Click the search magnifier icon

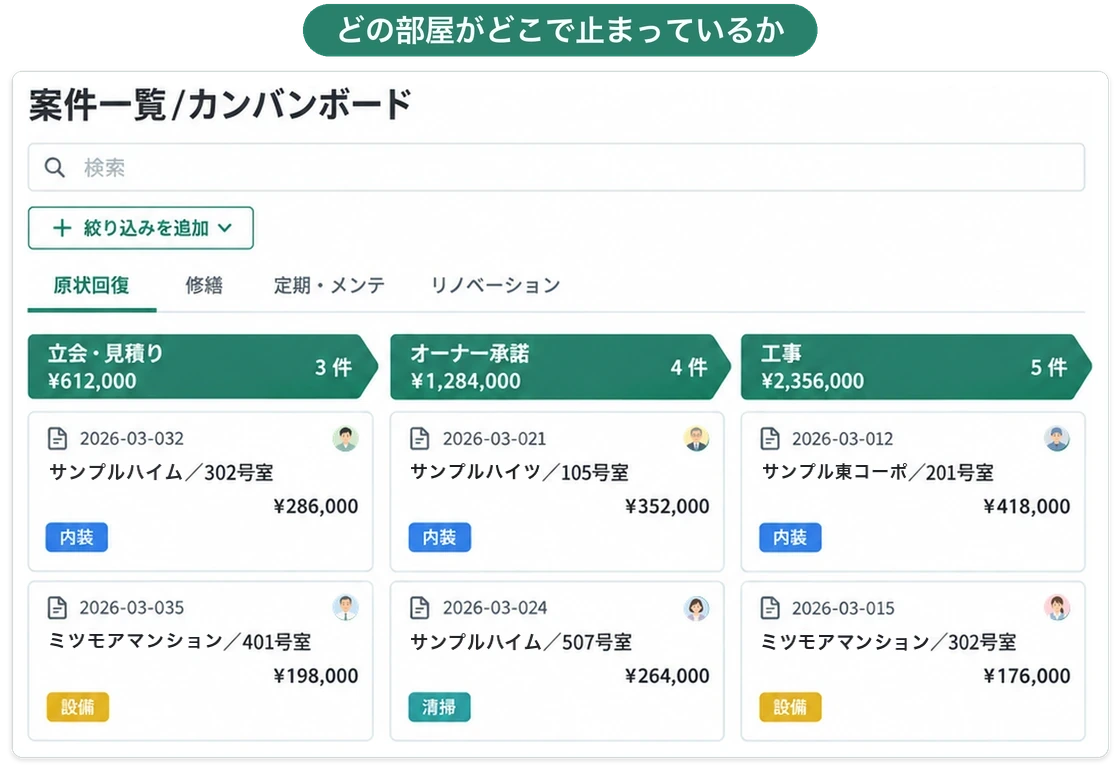(54, 168)
